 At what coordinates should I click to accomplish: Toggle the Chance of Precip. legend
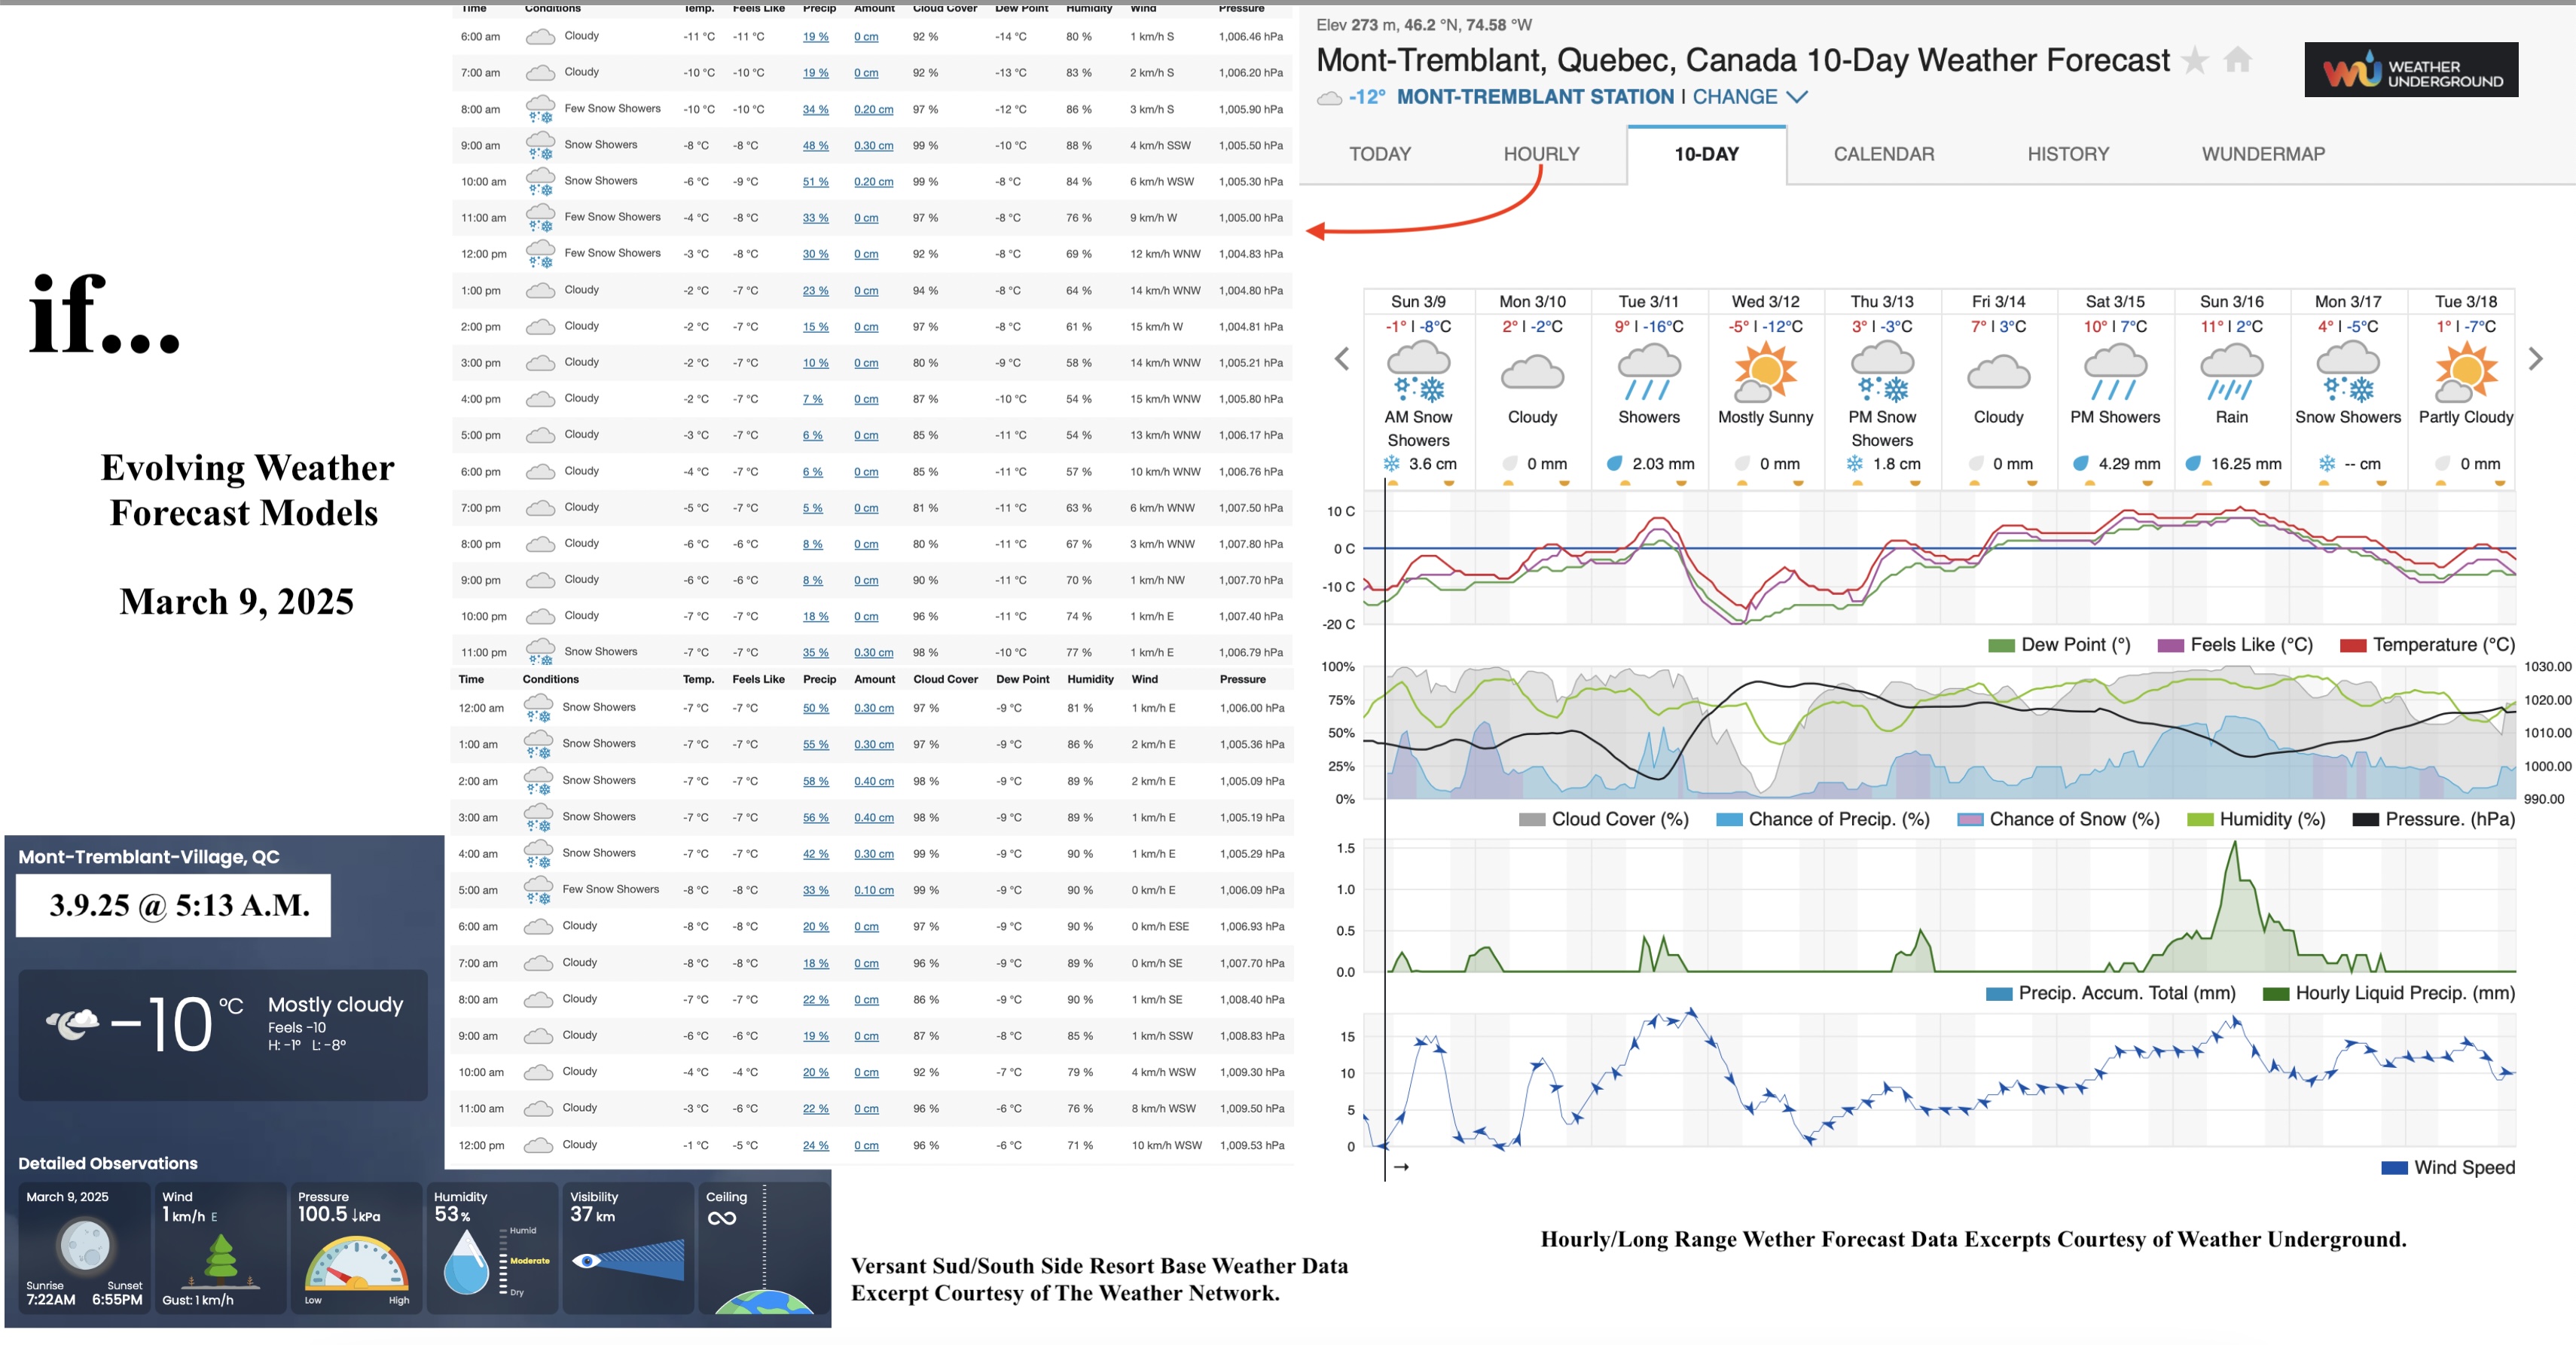pyautogui.click(x=1822, y=819)
